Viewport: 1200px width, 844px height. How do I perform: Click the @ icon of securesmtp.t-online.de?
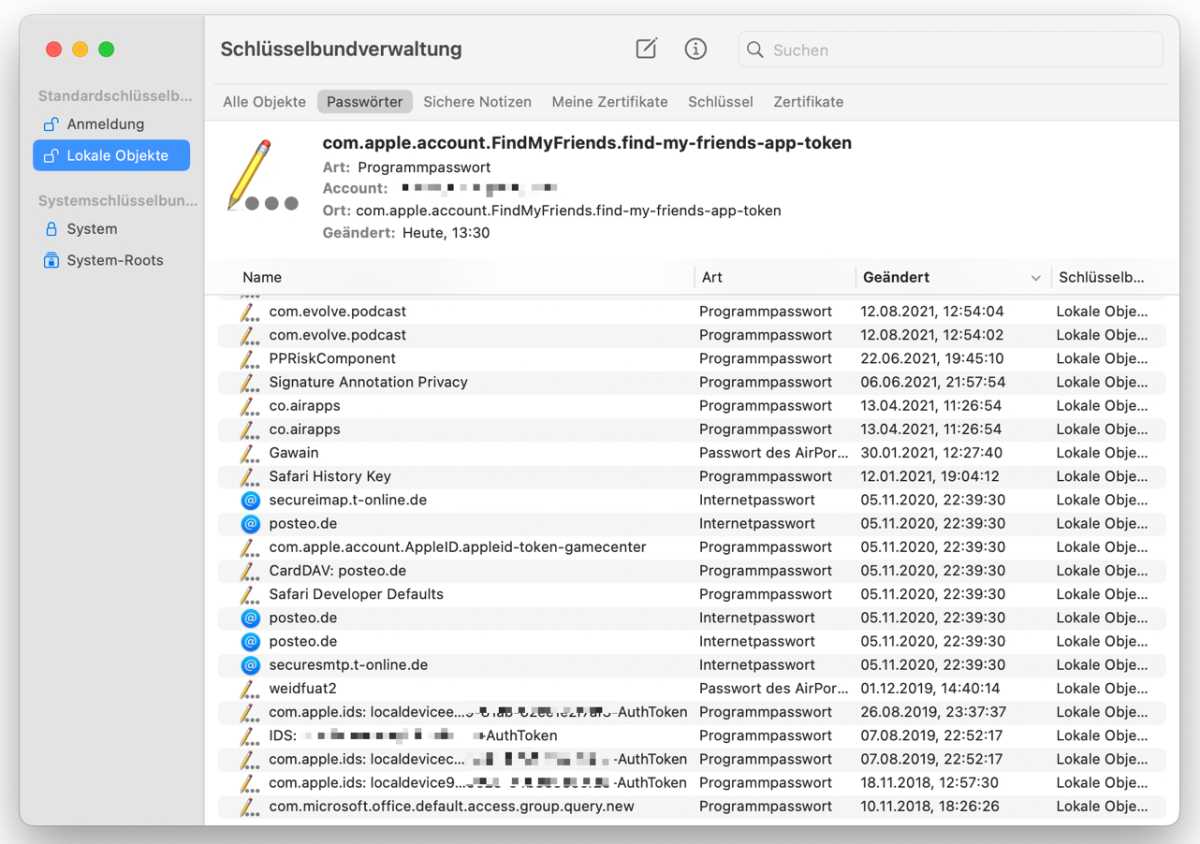(250, 665)
